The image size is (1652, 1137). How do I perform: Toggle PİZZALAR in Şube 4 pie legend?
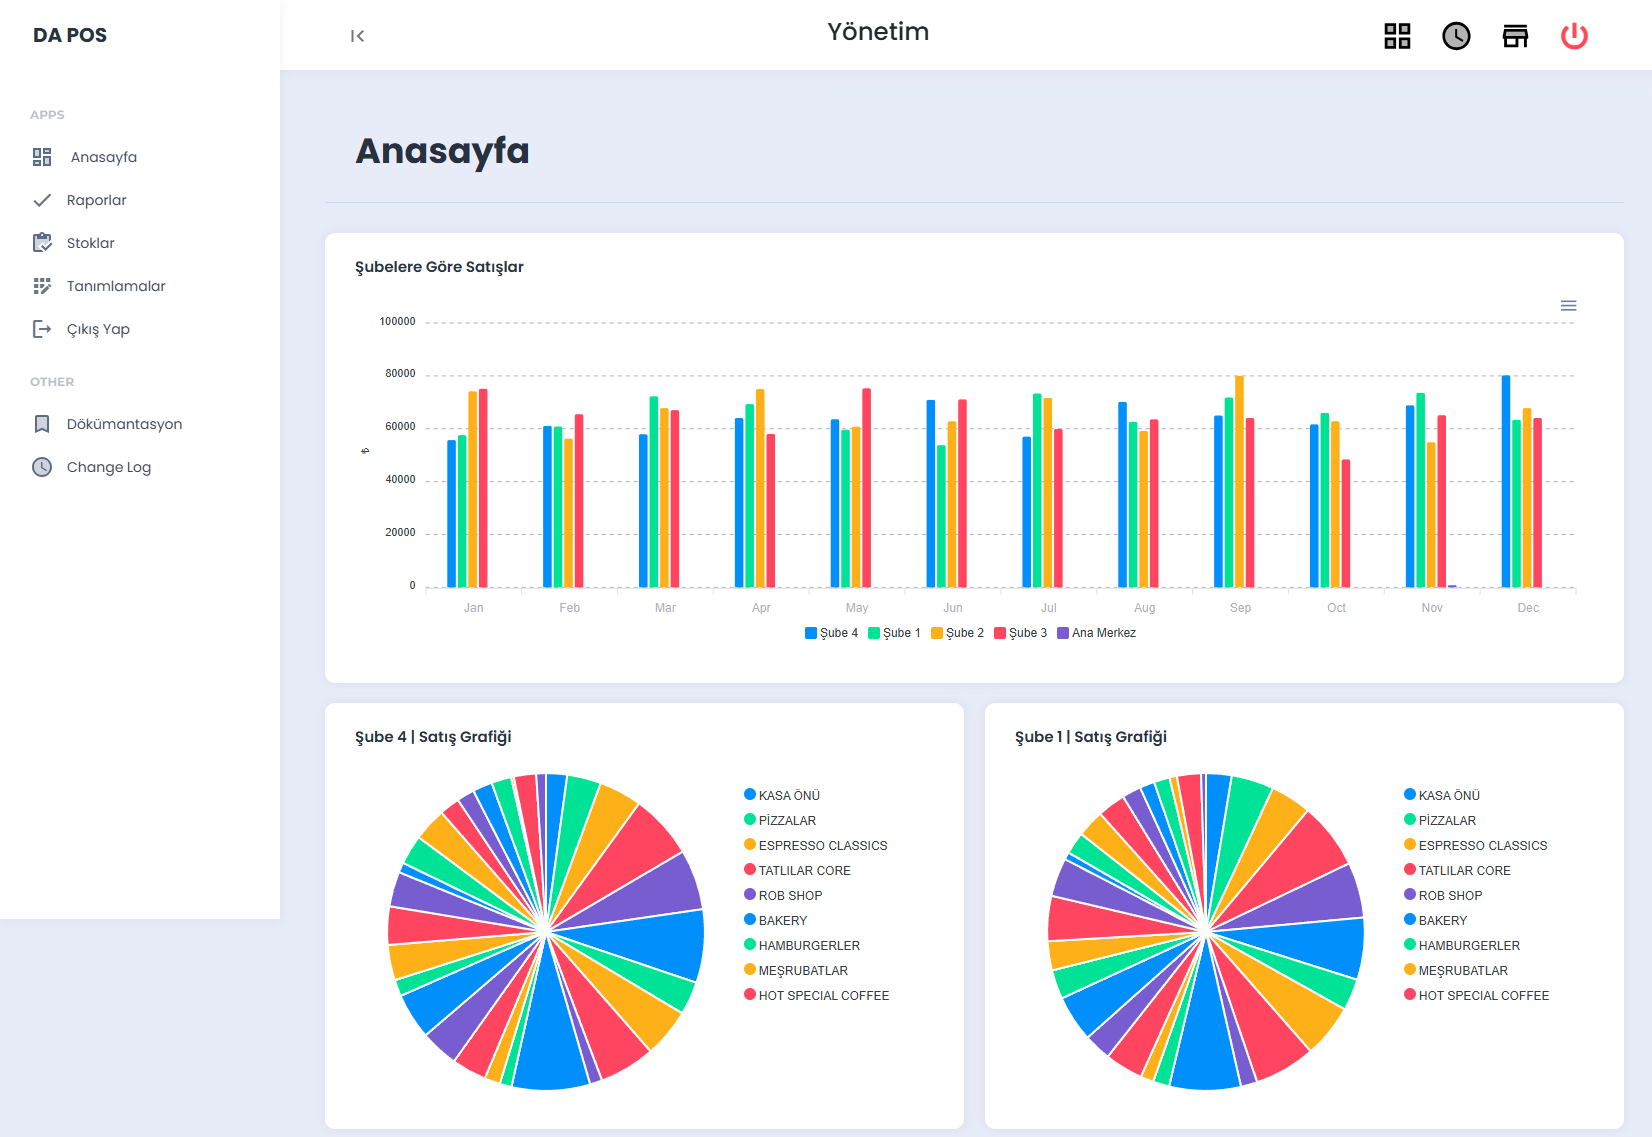pyautogui.click(x=786, y=820)
